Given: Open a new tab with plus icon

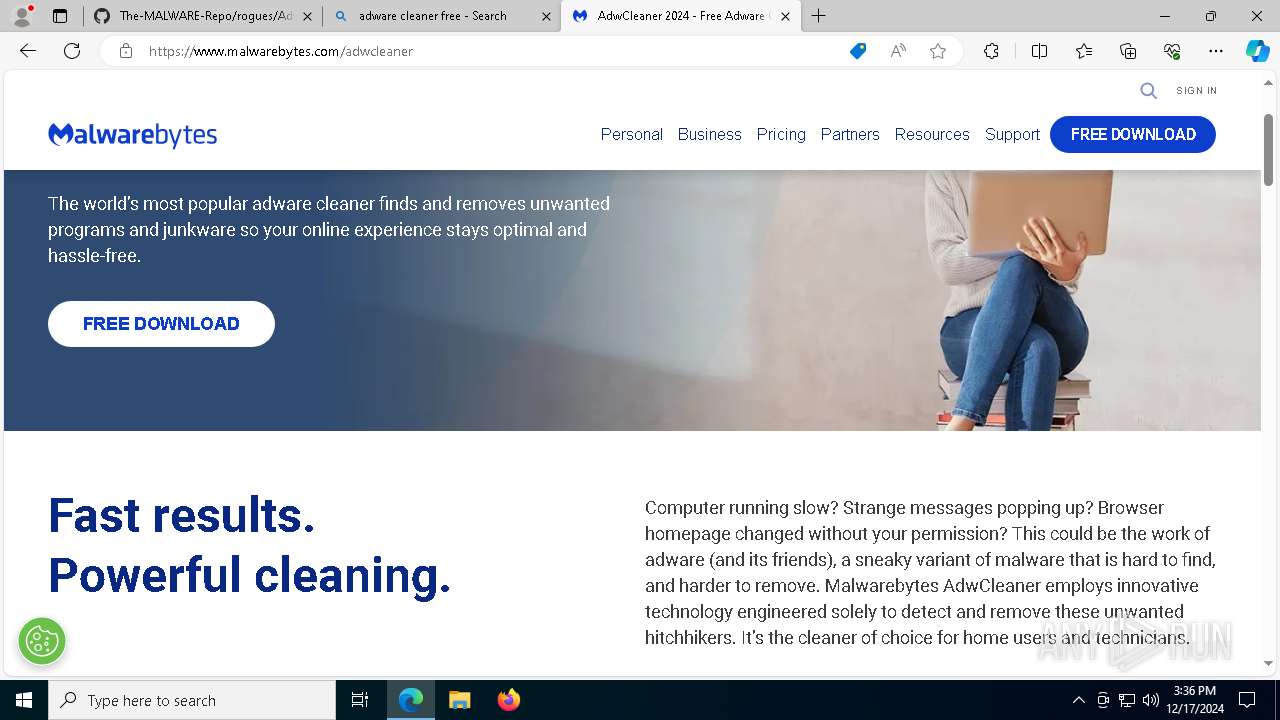Looking at the screenshot, I should pyautogui.click(x=819, y=16).
